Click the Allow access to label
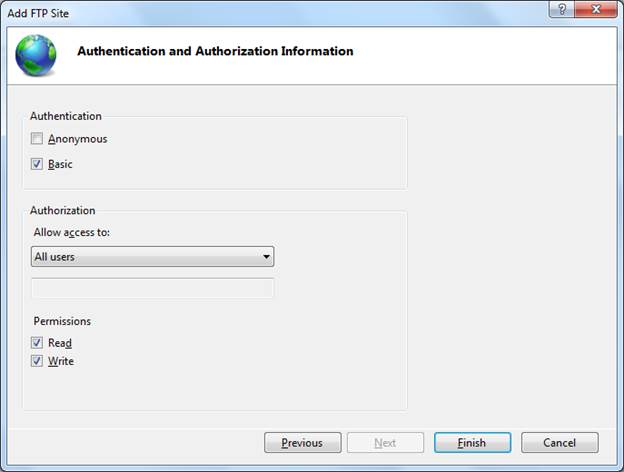 tap(72, 232)
